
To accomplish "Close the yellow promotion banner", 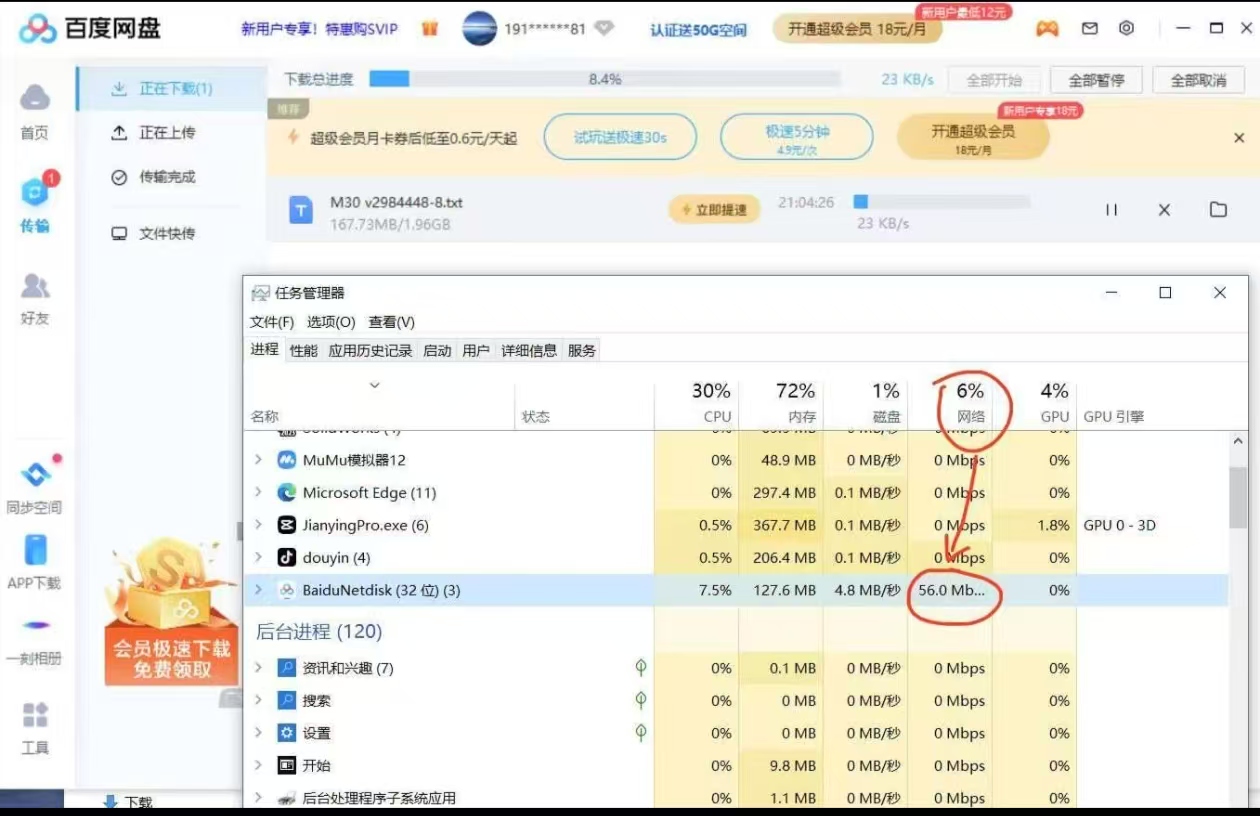I will (x=1239, y=138).
